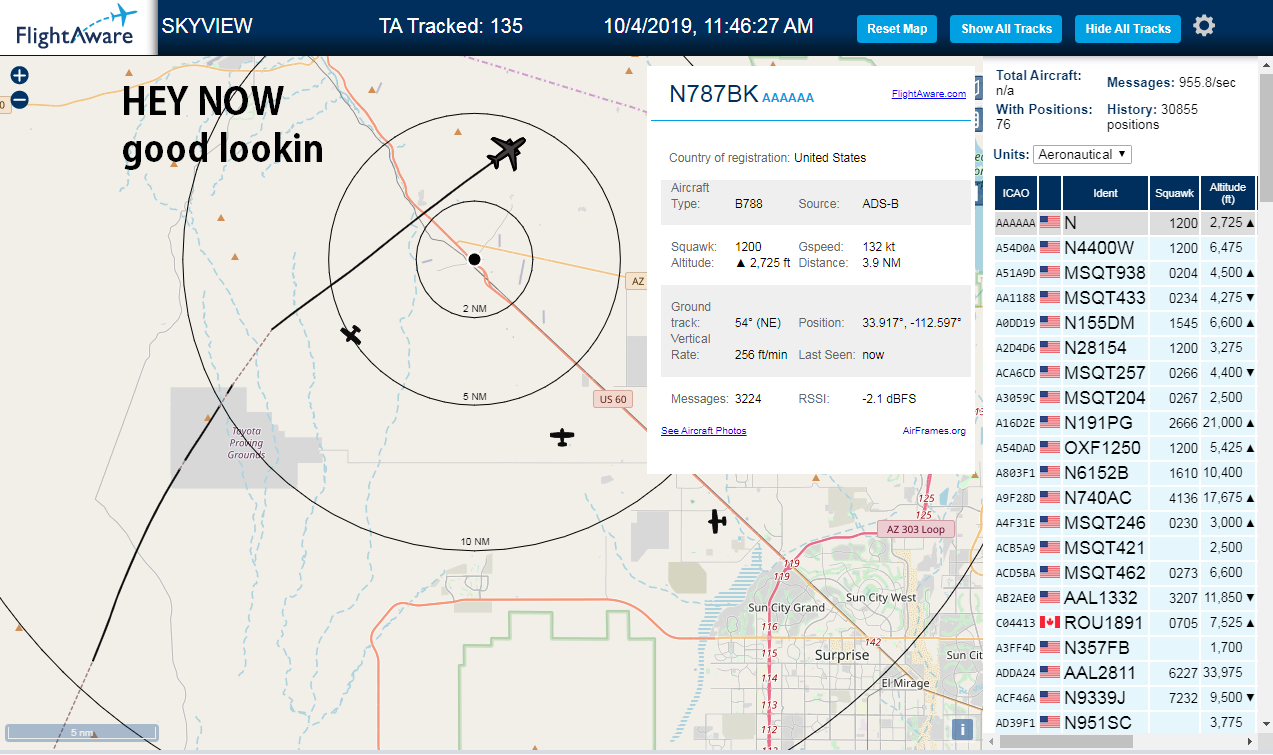Select the N4400W aircraft row
This screenshot has height=755, width=1273.
tap(1125, 248)
